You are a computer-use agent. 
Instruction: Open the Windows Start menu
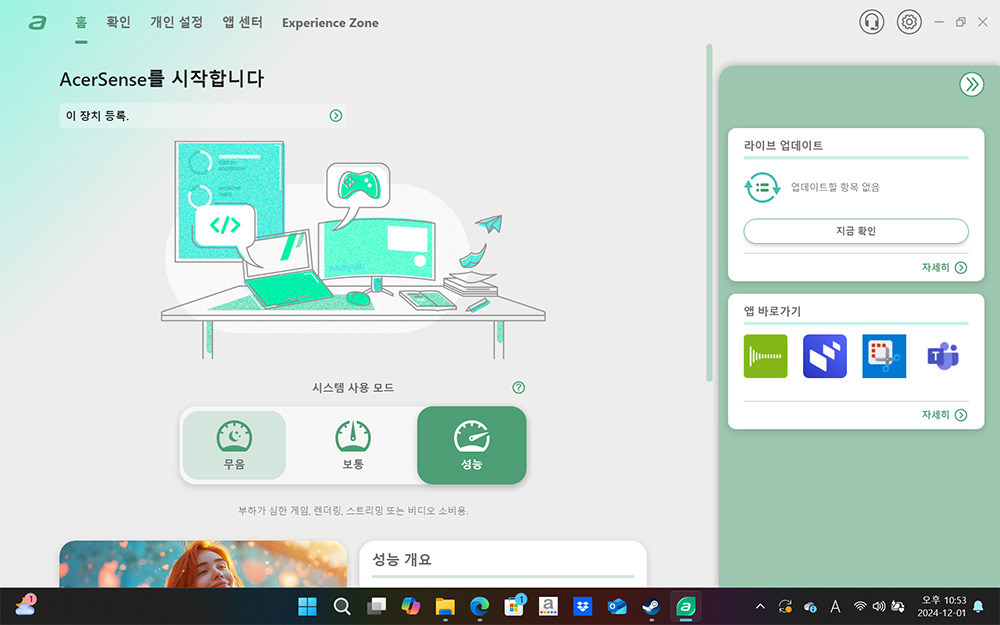(307, 606)
